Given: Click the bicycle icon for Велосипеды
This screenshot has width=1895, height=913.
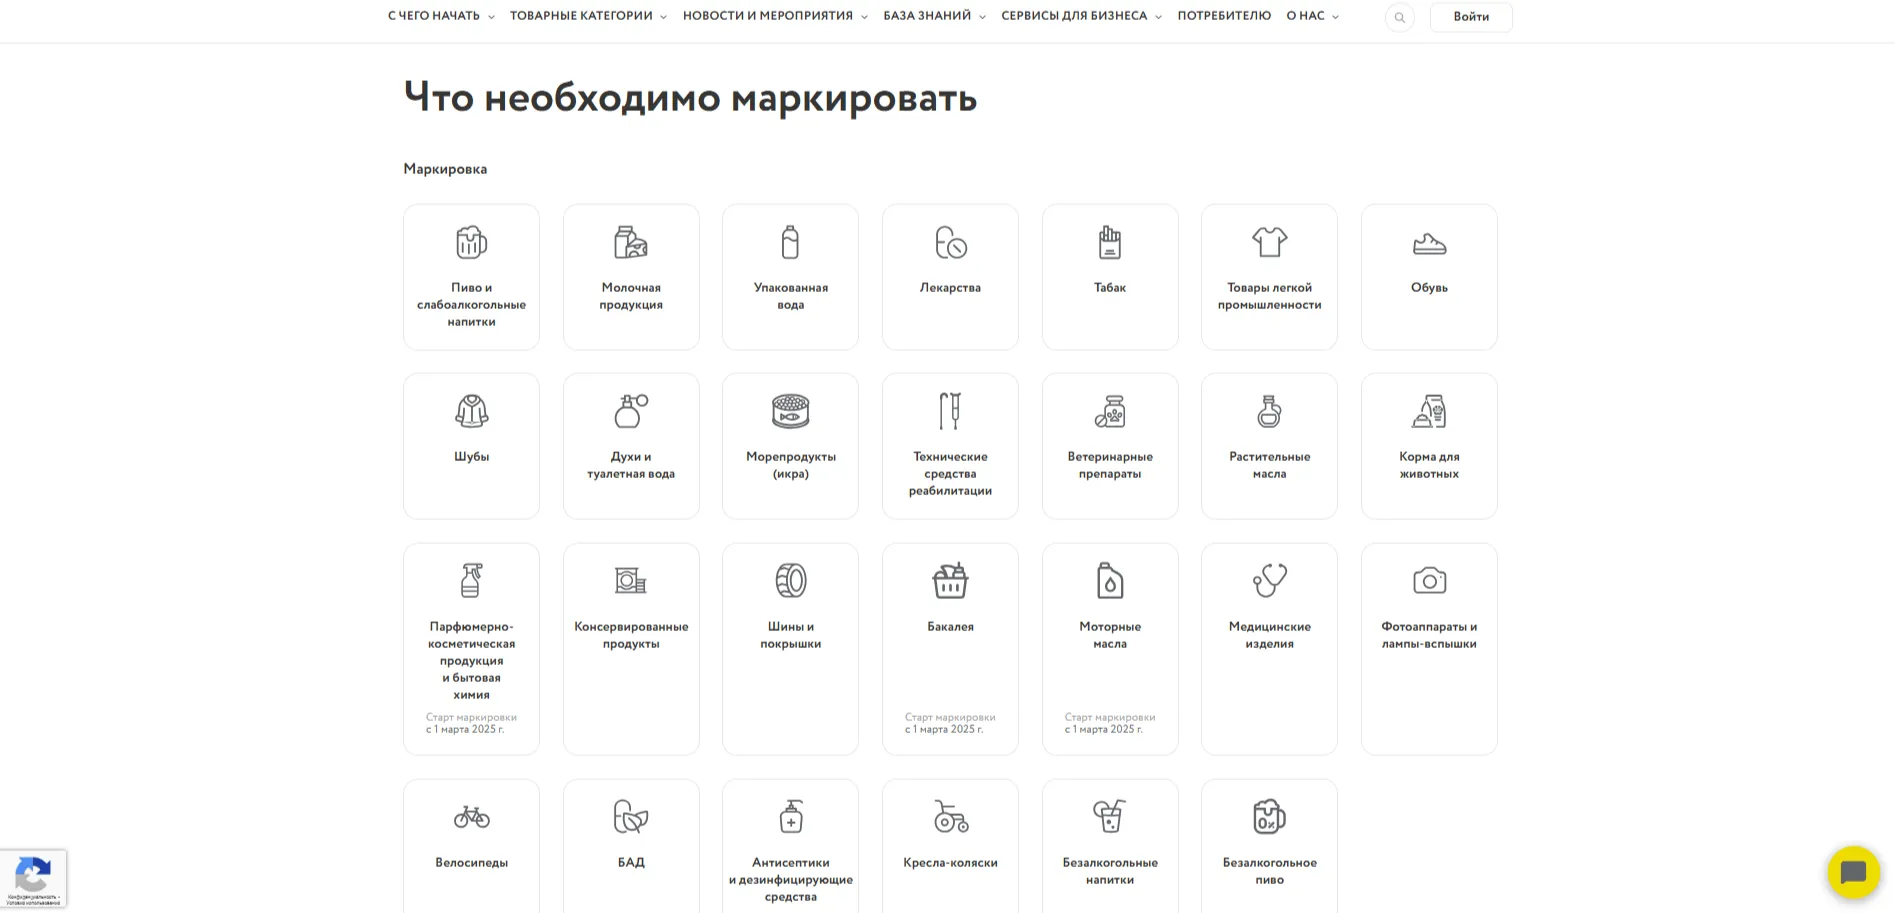Looking at the screenshot, I should 471,817.
